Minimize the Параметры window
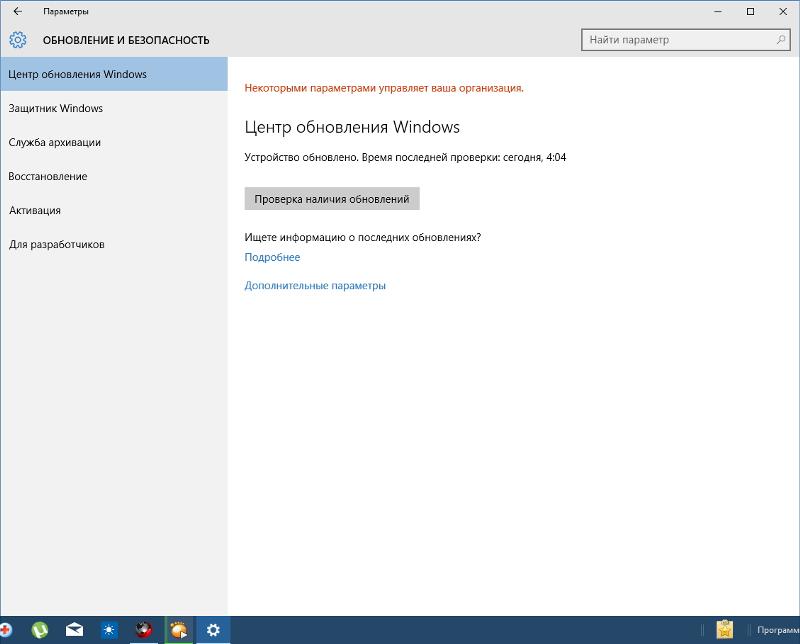This screenshot has width=800, height=644. coord(718,11)
